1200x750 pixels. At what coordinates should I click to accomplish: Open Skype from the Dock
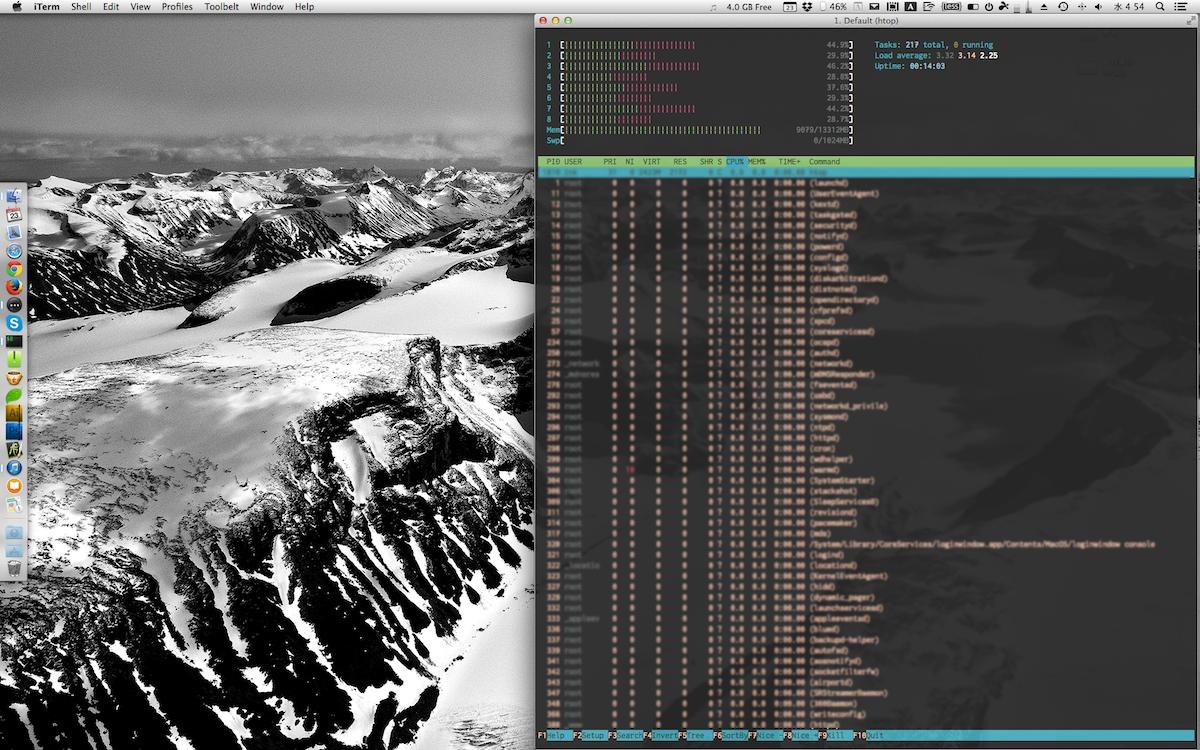pos(14,323)
